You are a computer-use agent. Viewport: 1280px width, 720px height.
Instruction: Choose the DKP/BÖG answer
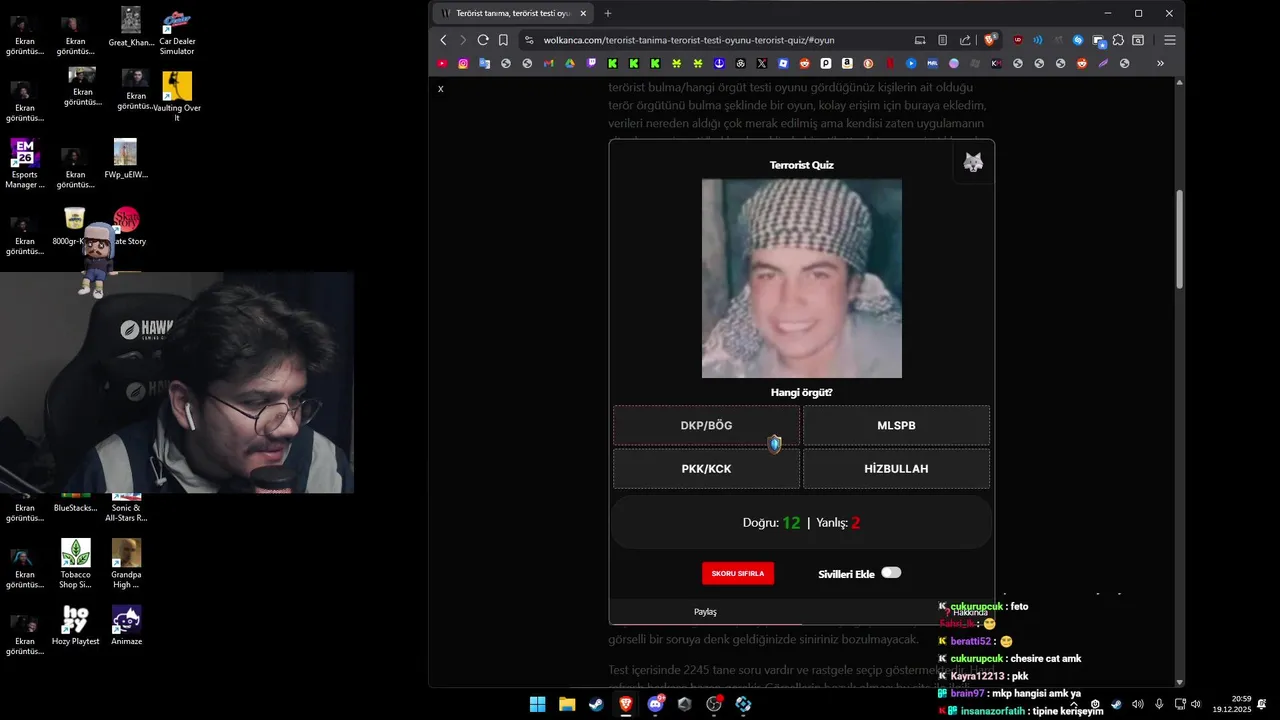tap(706, 425)
